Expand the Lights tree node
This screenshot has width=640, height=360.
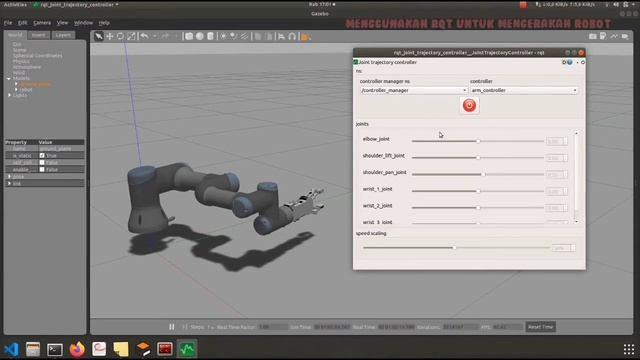pyautogui.click(x=9, y=95)
